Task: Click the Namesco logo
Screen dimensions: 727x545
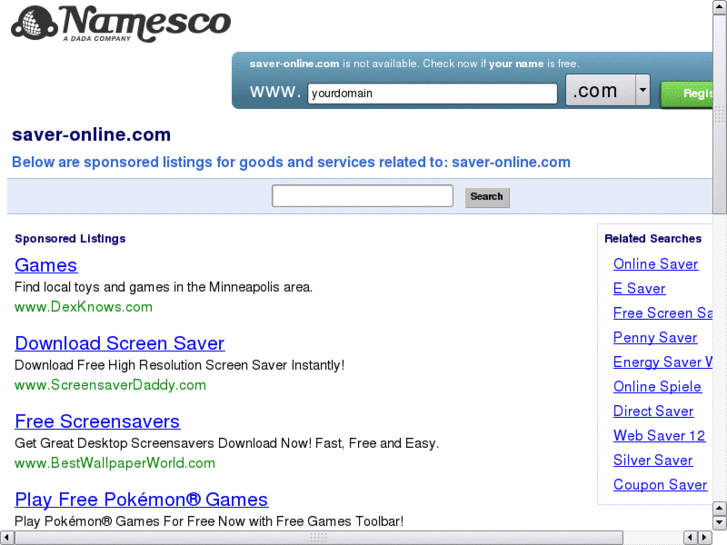Action: pos(121,24)
